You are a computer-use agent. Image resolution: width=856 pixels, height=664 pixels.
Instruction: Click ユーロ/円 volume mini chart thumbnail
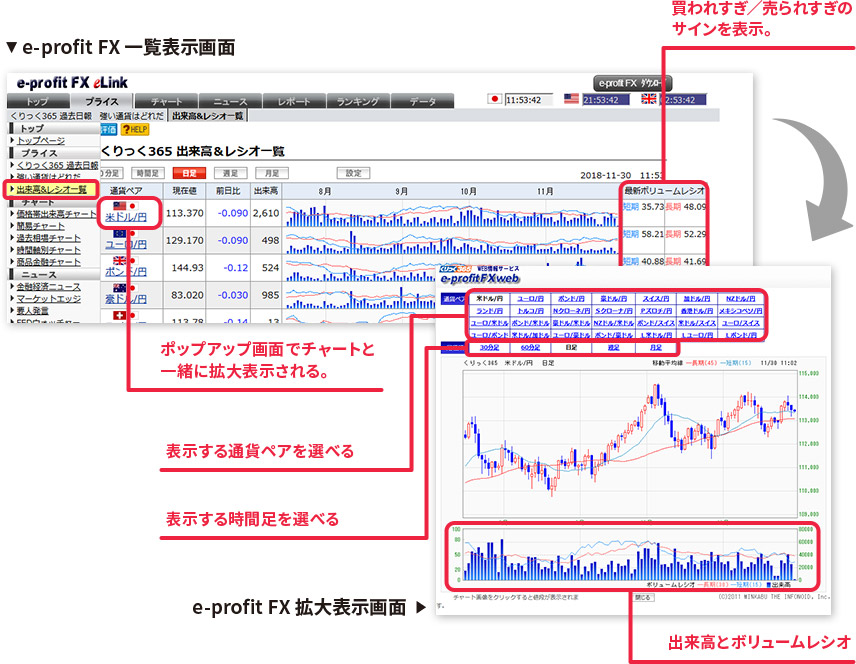[x=451, y=241]
